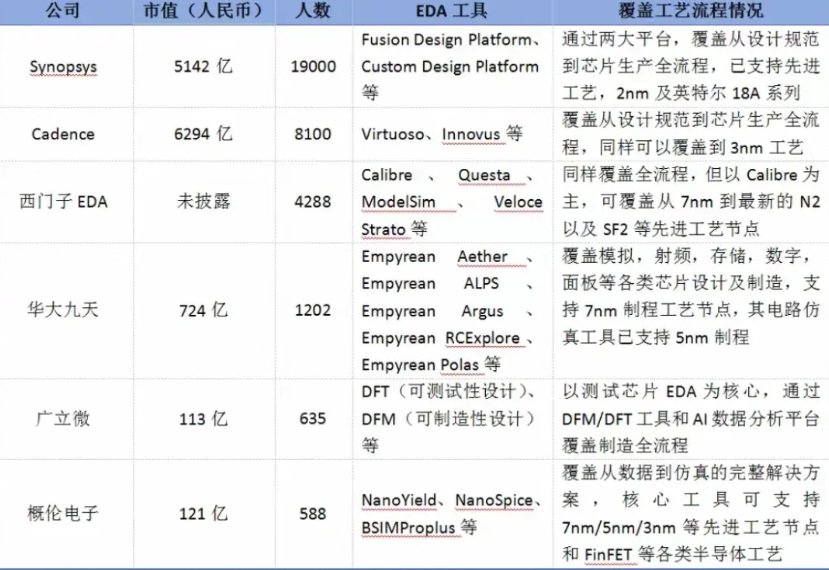The height and width of the screenshot is (570, 829).
Task: Select the headcount value 8100
Action: [313, 134]
